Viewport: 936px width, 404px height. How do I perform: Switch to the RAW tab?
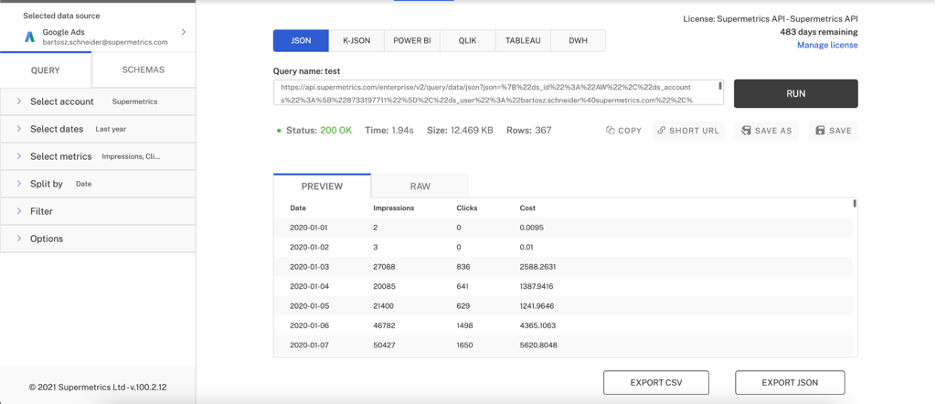click(x=420, y=186)
